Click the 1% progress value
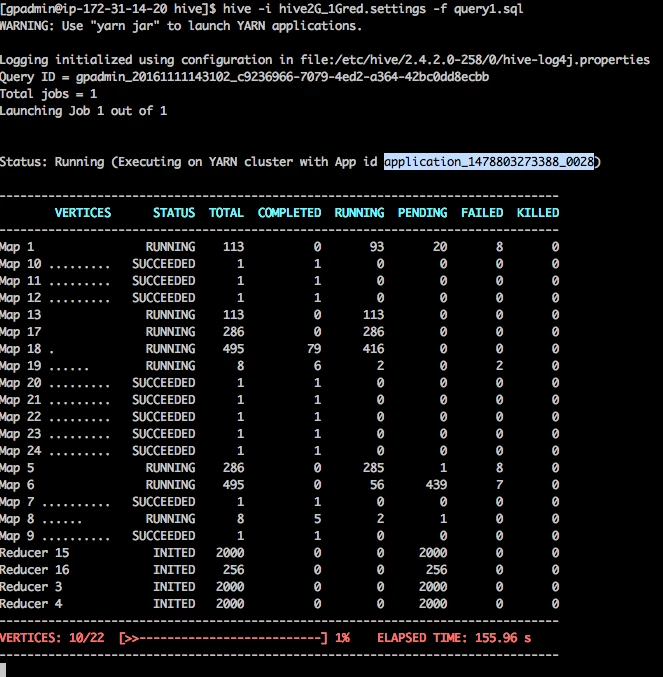The height and width of the screenshot is (677, 663). pyautogui.click(x=342, y=638)
